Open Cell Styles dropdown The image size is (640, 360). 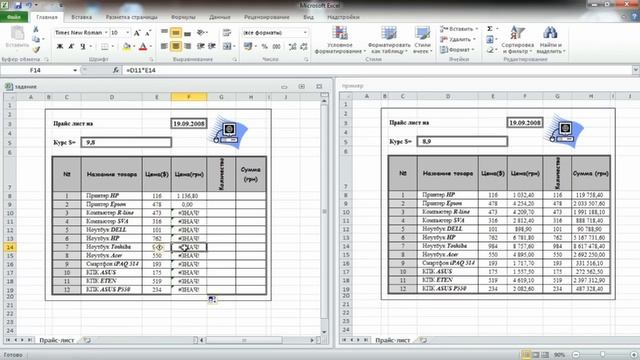pyautogui.click(x=422, y=40)
